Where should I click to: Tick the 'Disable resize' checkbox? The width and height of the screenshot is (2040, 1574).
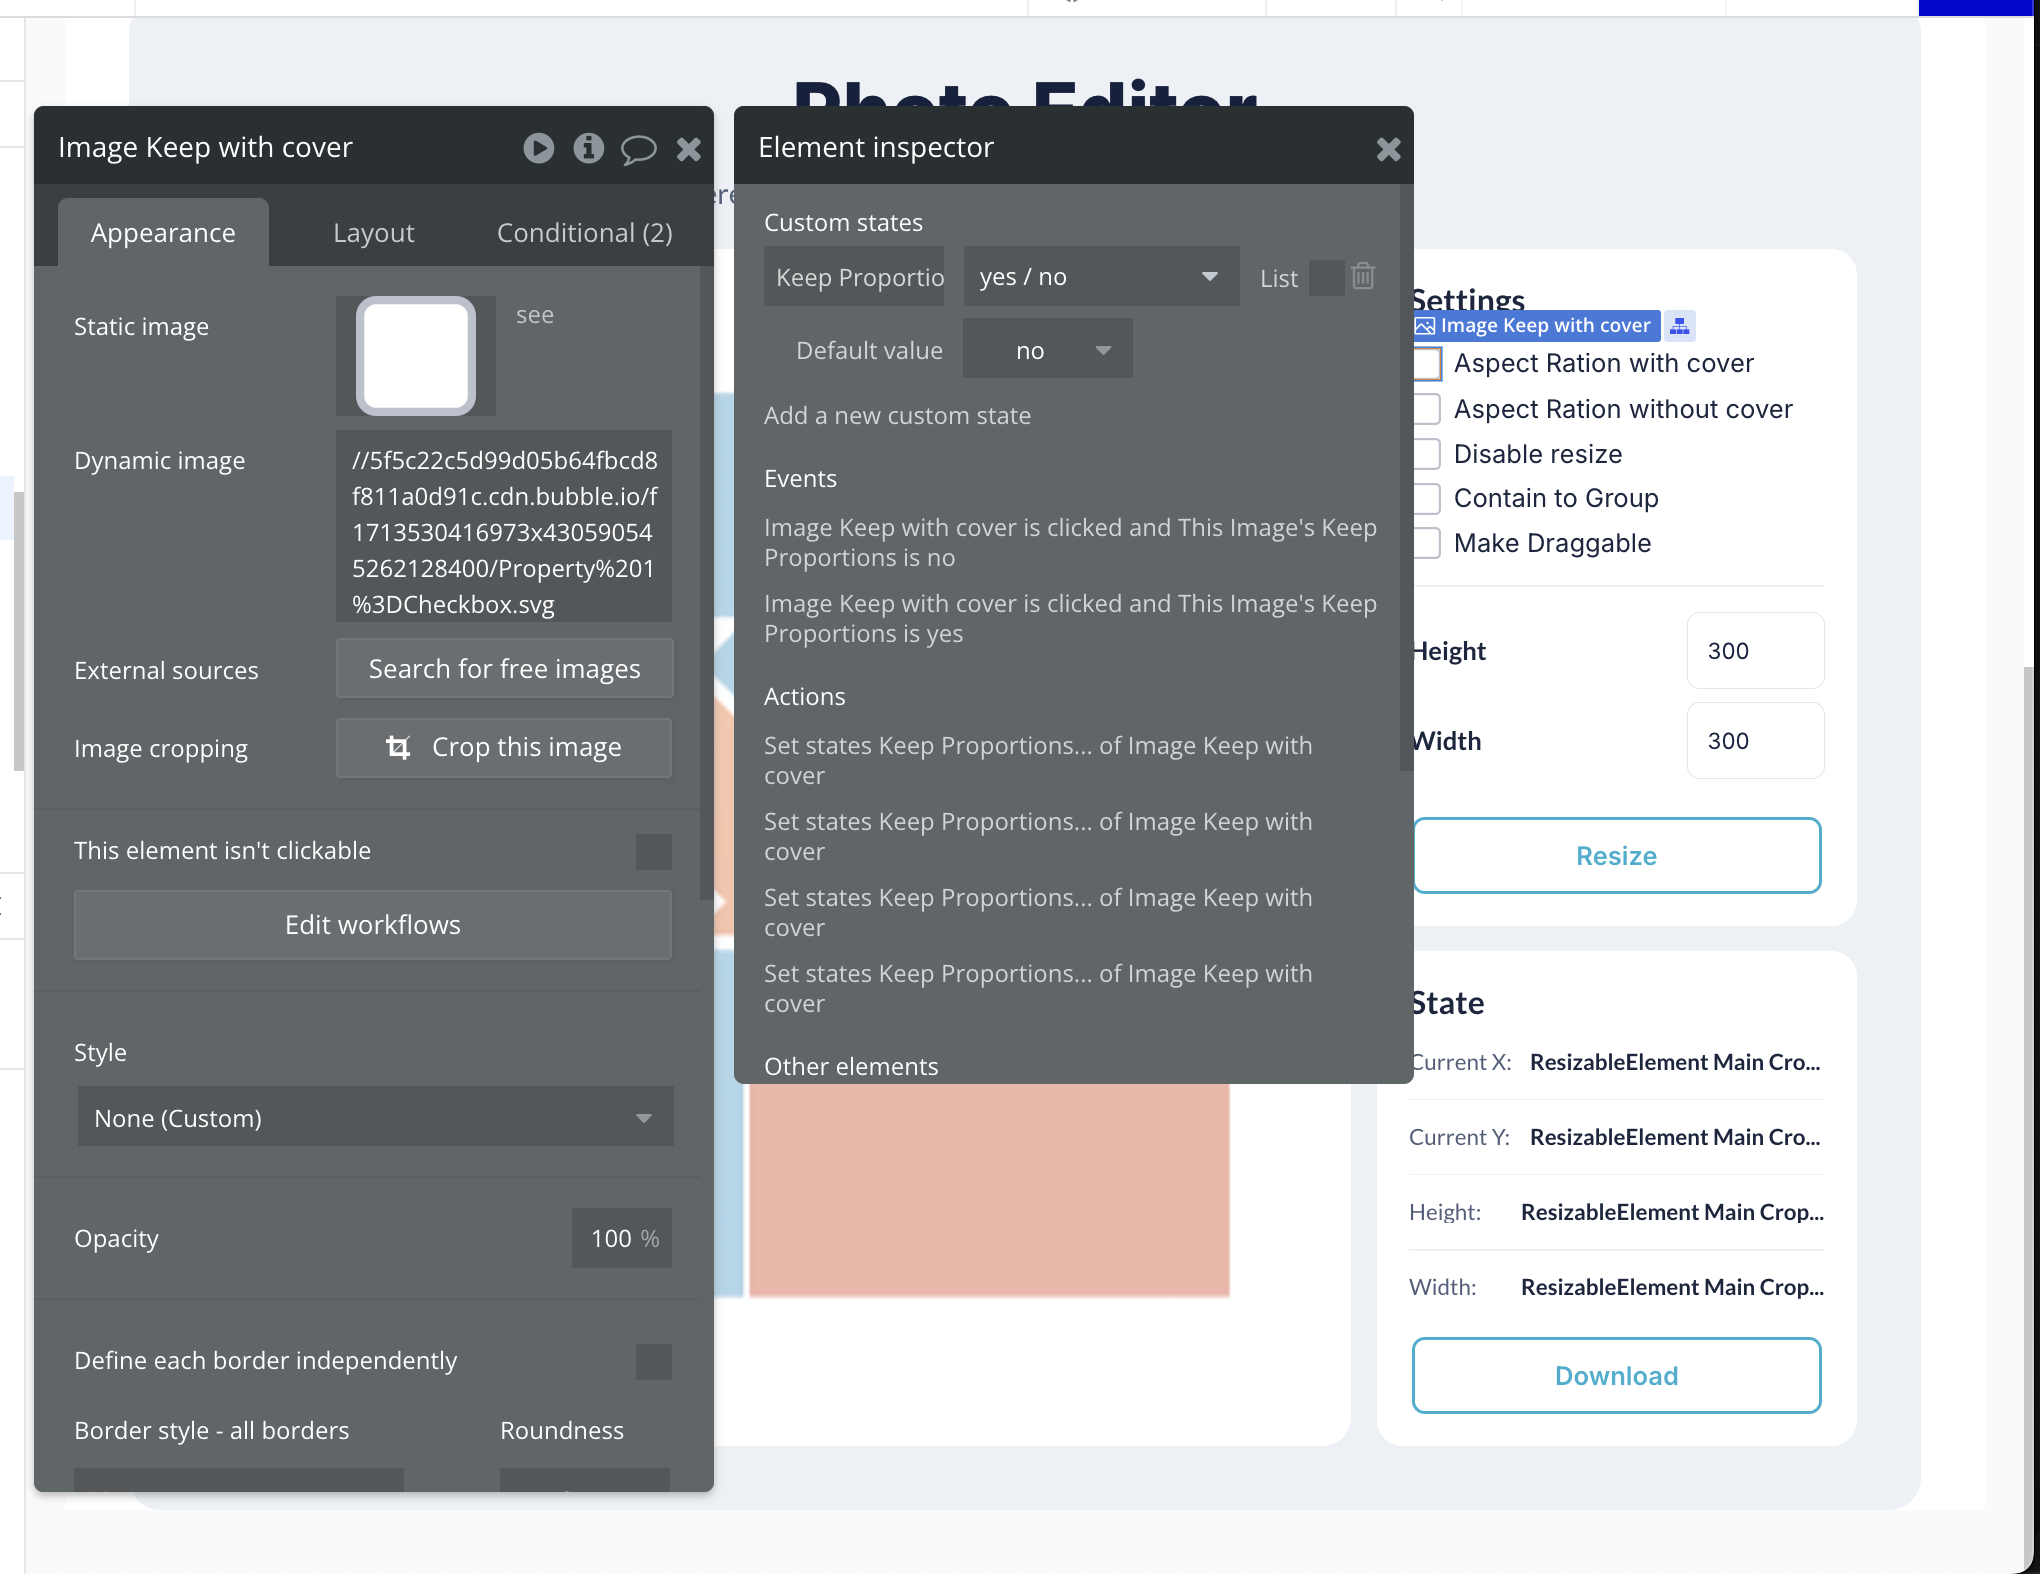[1427, 454]
